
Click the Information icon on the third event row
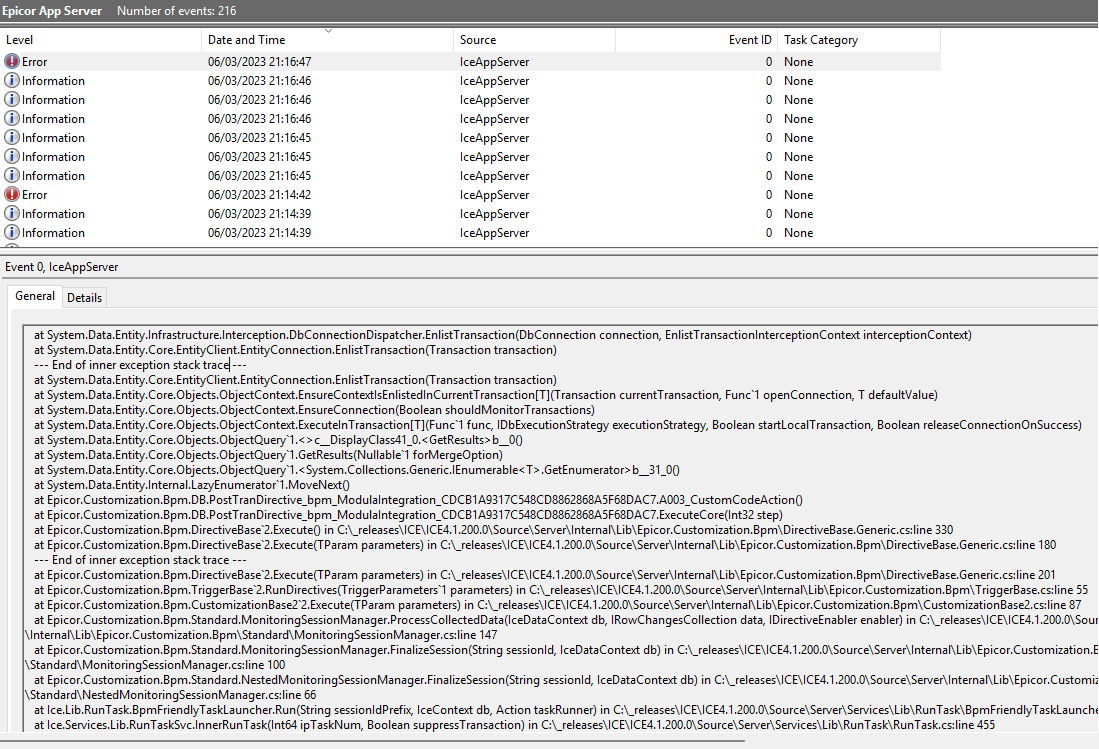(x=13, y=99)
